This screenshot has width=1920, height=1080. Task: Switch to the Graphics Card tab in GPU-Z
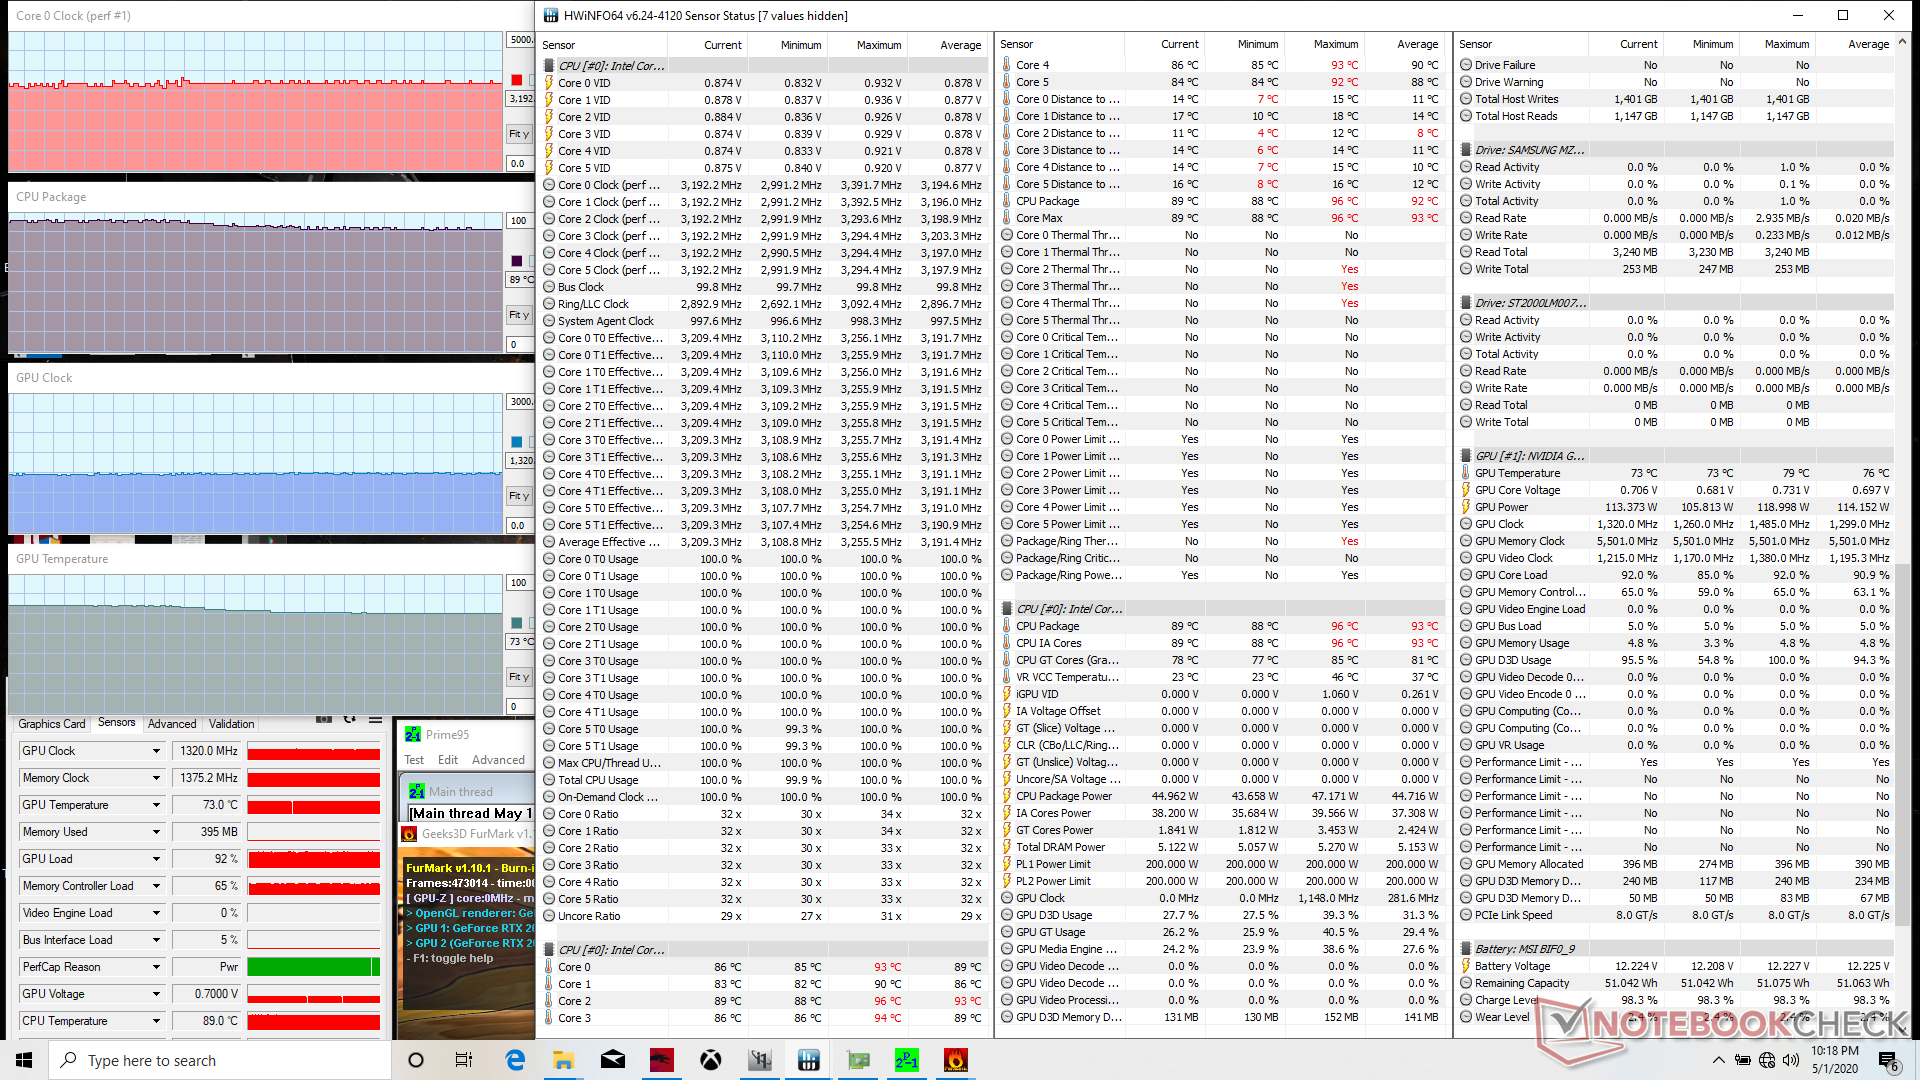coord(52,724)
